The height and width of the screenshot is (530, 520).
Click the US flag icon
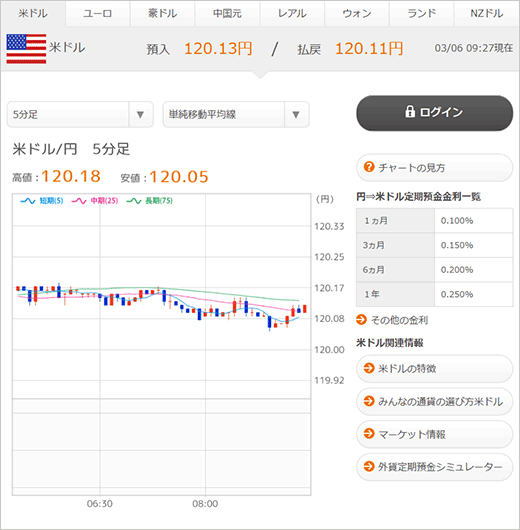26,49
